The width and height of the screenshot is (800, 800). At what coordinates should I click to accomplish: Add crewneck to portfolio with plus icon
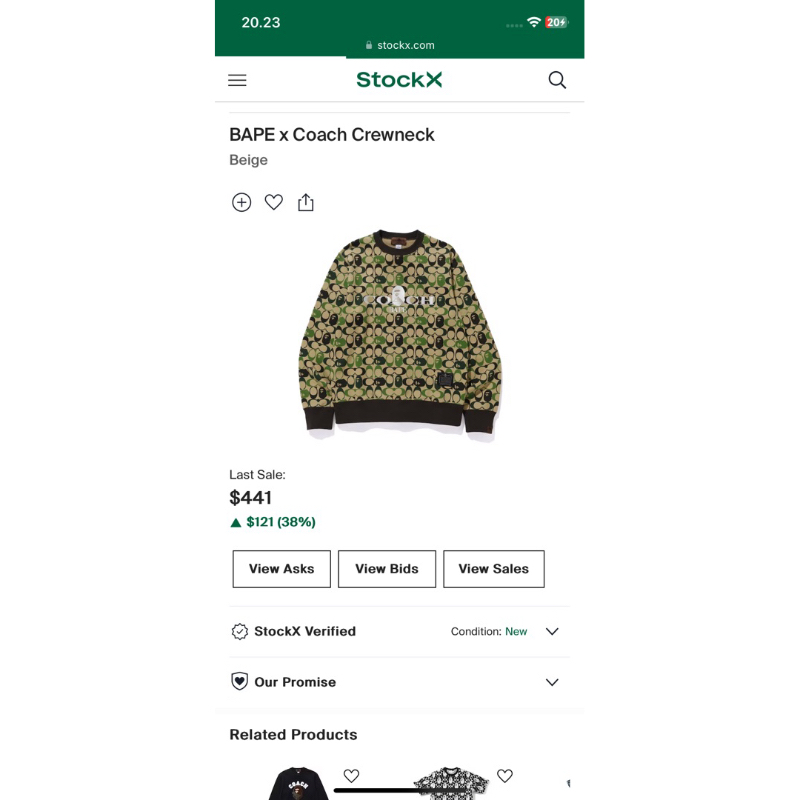click(241, 202)
